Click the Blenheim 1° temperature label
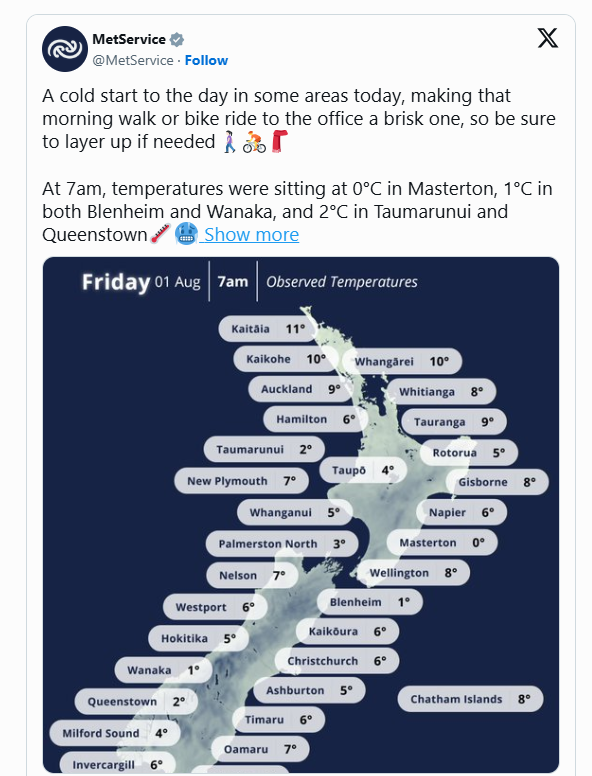Image resolution: width=592 pixels, height=776 pixels. (x=370, y=602)
